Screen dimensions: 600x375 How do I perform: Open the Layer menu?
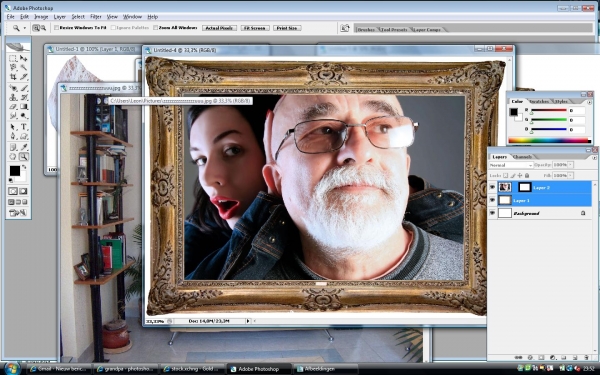(59, 17)
